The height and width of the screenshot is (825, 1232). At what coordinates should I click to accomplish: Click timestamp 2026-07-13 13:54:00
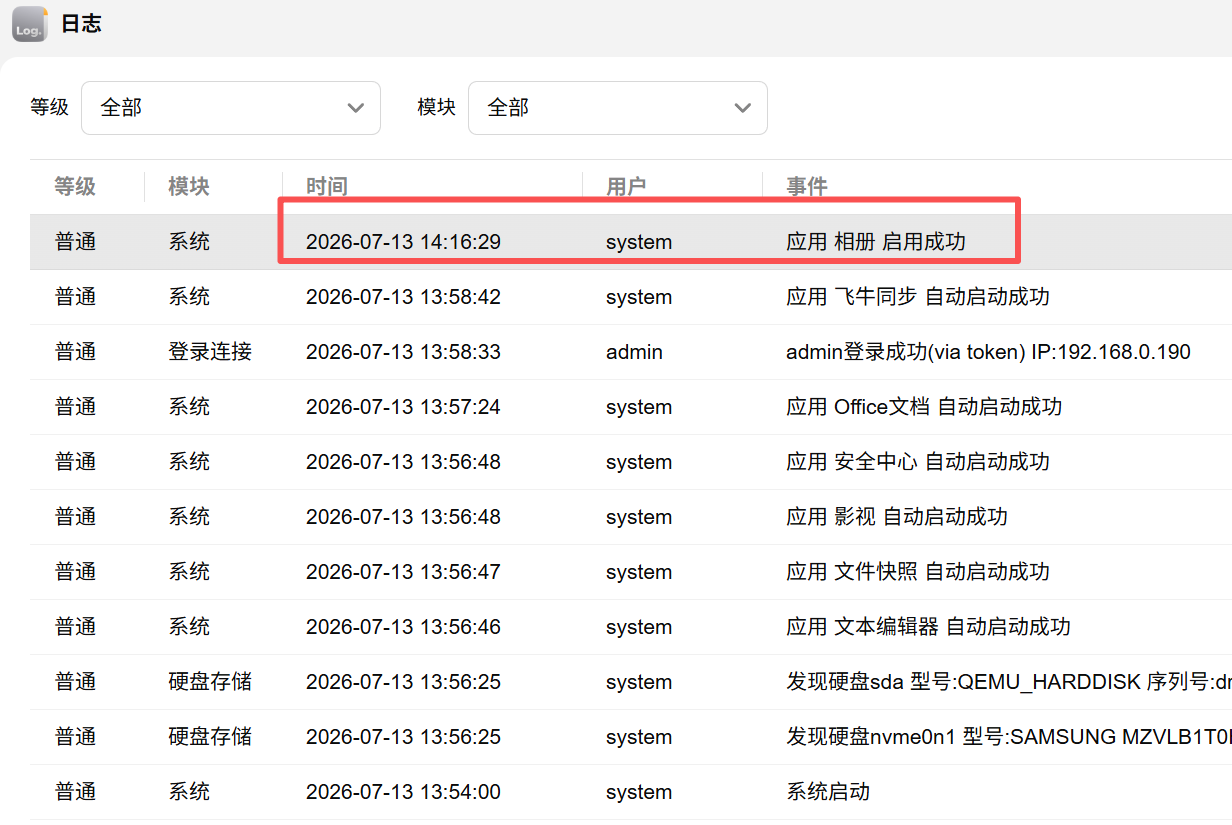click(x=403, y=792)
